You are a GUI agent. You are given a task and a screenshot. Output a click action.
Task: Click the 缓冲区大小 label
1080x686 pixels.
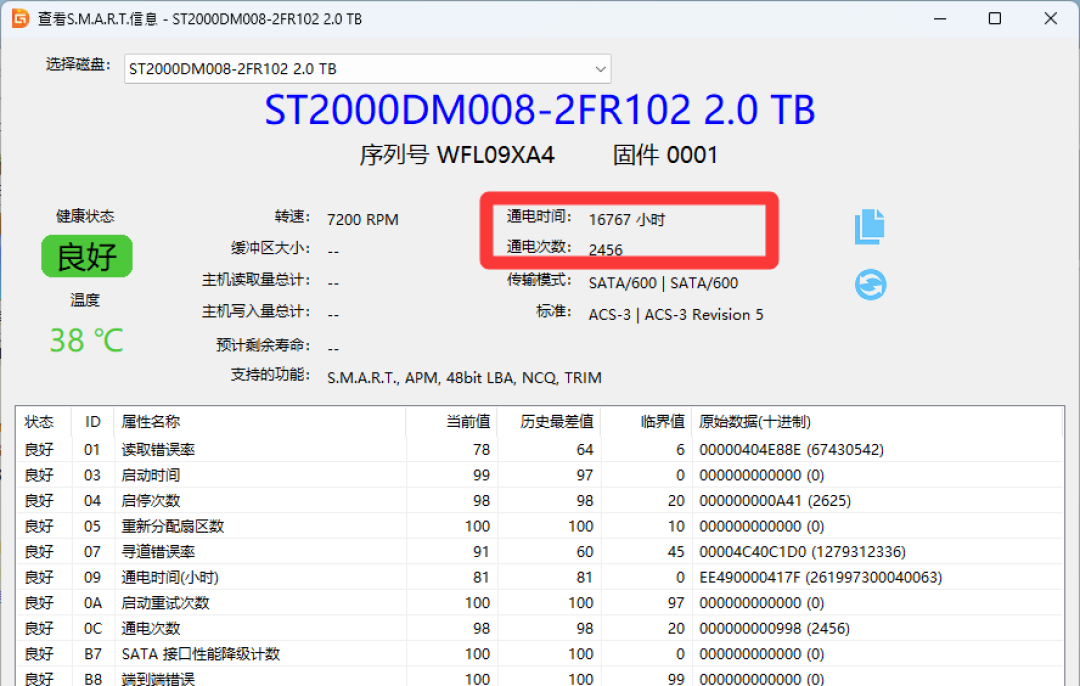(271, 248)
